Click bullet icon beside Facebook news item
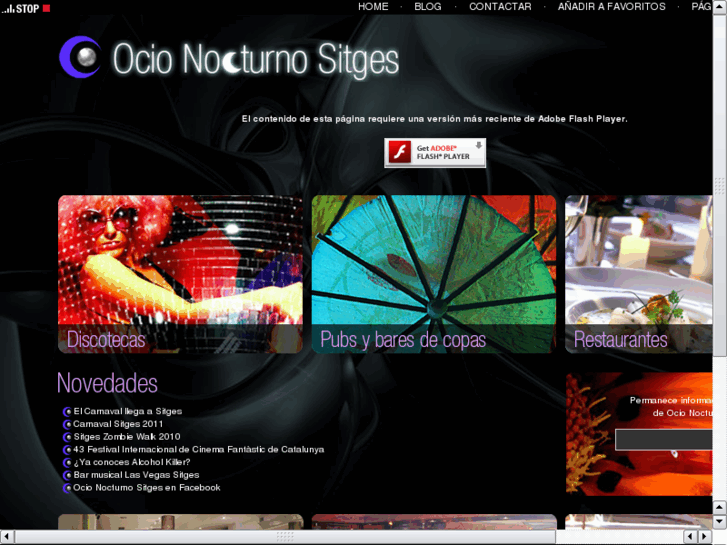The height and width of the screenshot is (545, 727). click(x=67, y=488)
